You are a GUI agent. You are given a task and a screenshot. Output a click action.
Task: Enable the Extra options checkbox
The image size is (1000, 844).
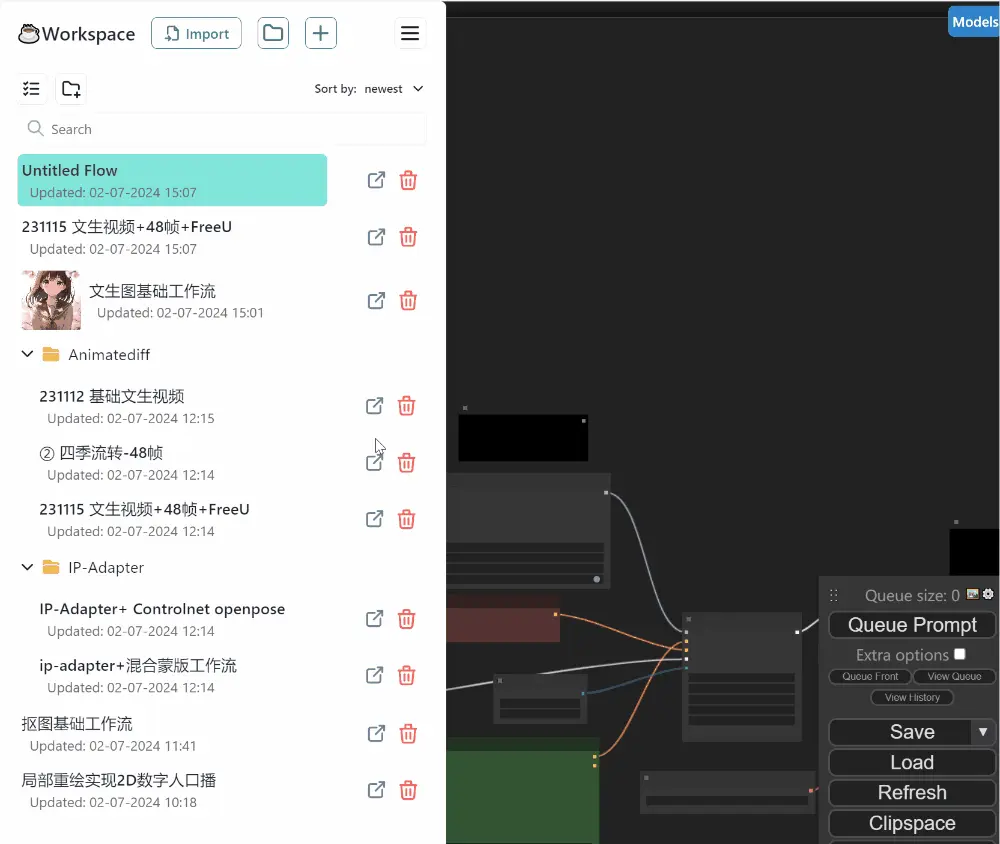959,653
